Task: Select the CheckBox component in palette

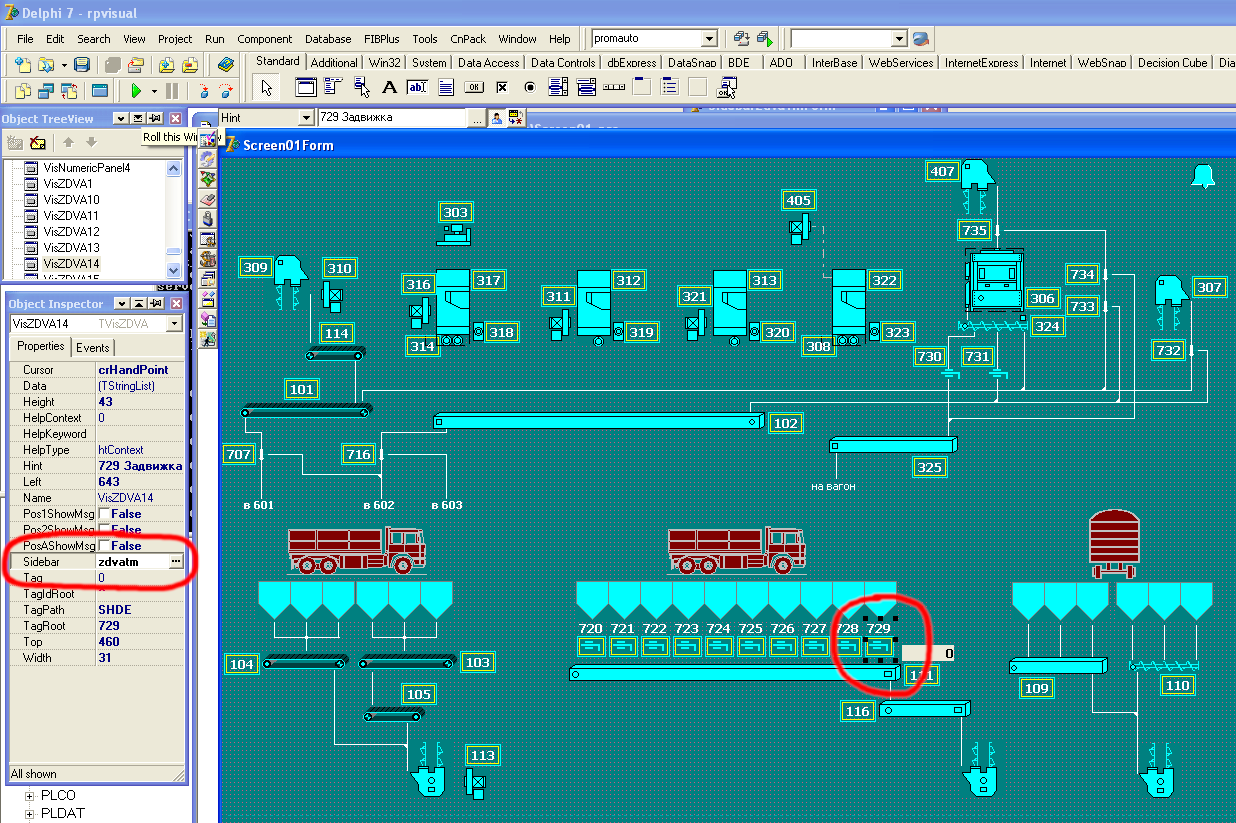Action: 502,87
